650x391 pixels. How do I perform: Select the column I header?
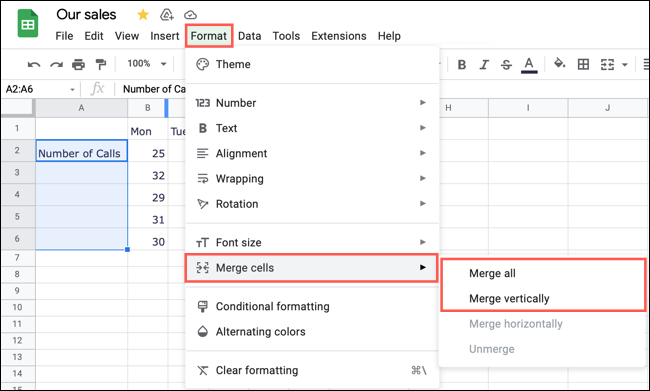click(528, 108)
